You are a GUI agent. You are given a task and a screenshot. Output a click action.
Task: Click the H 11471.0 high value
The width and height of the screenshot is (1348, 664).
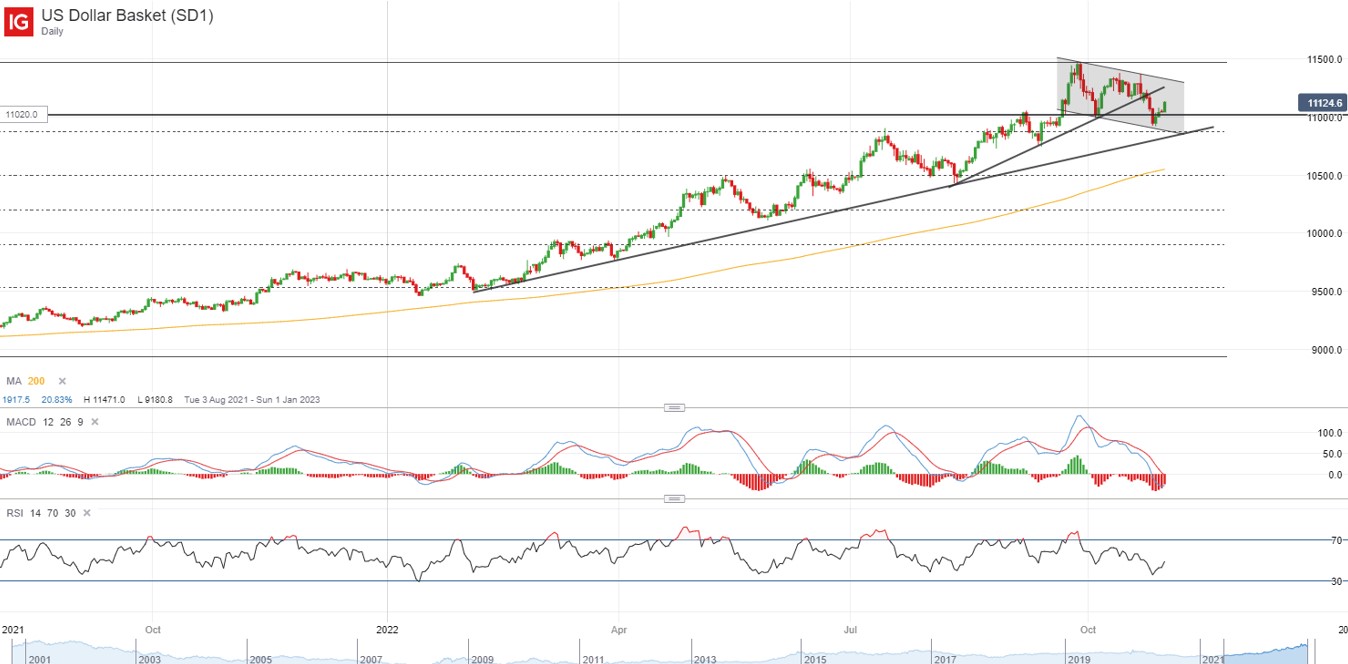[106, 399]
